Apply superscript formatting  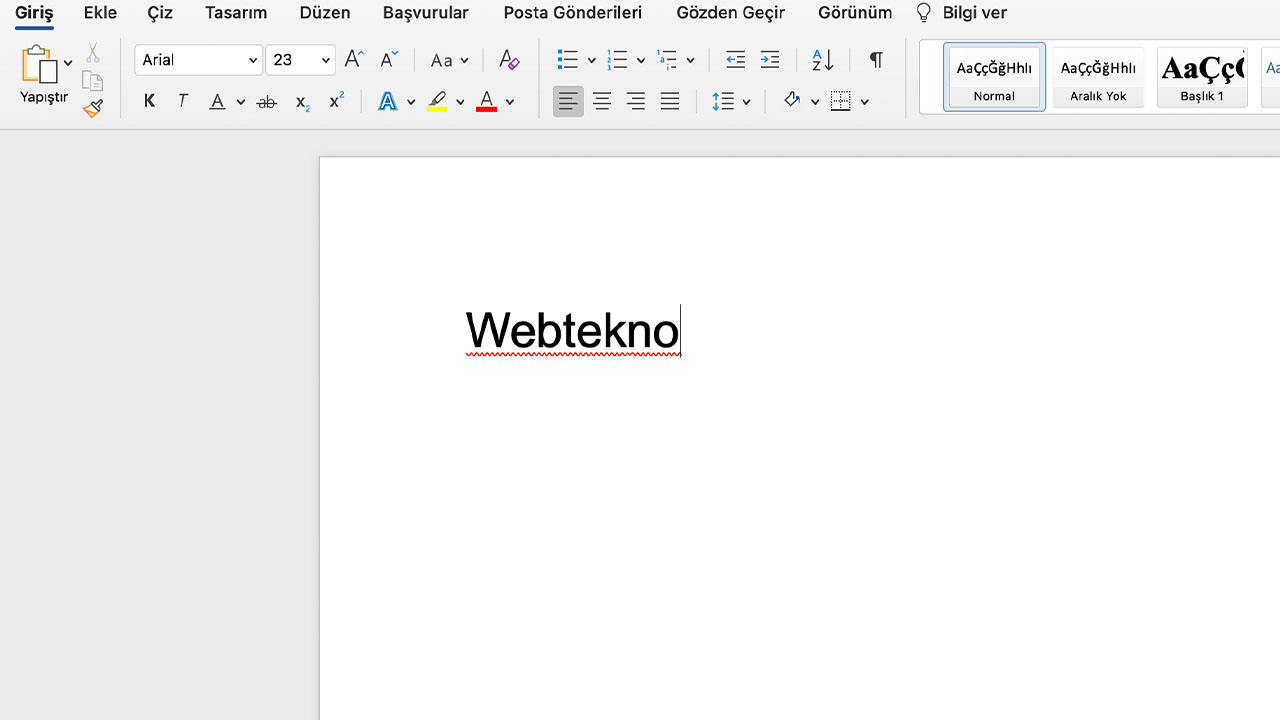coord(335,100)
